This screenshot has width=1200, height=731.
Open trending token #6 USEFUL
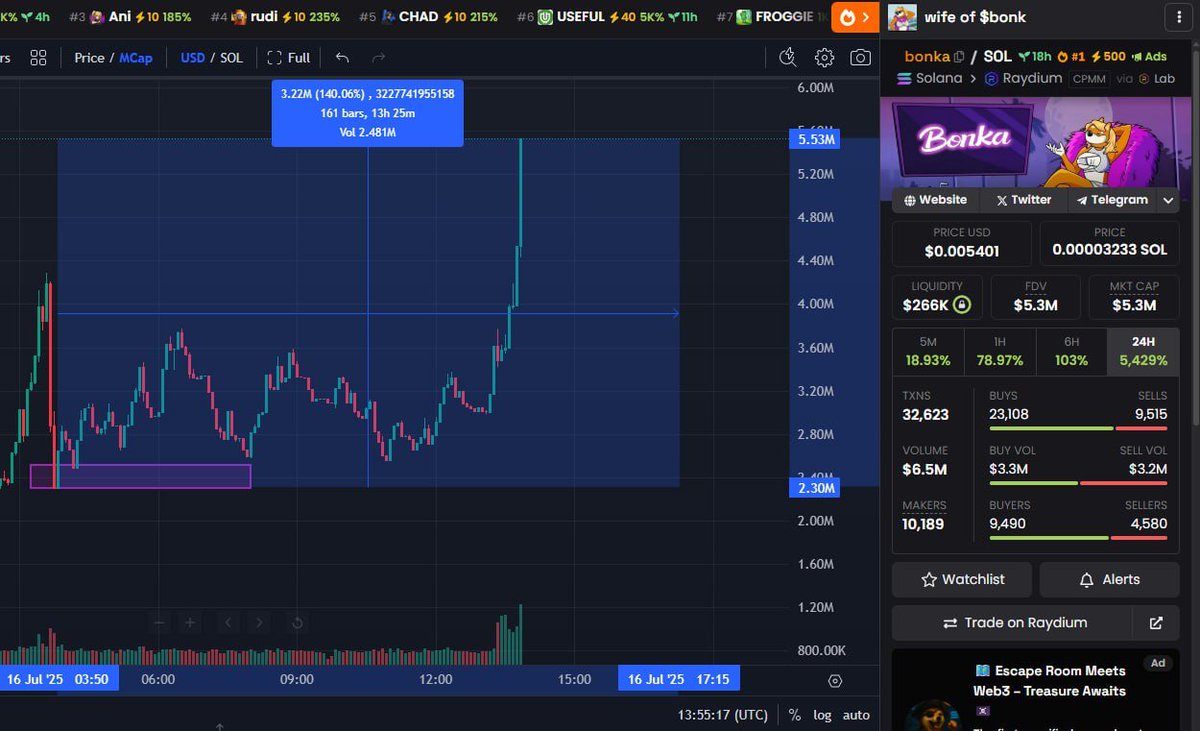click(609, 17)
